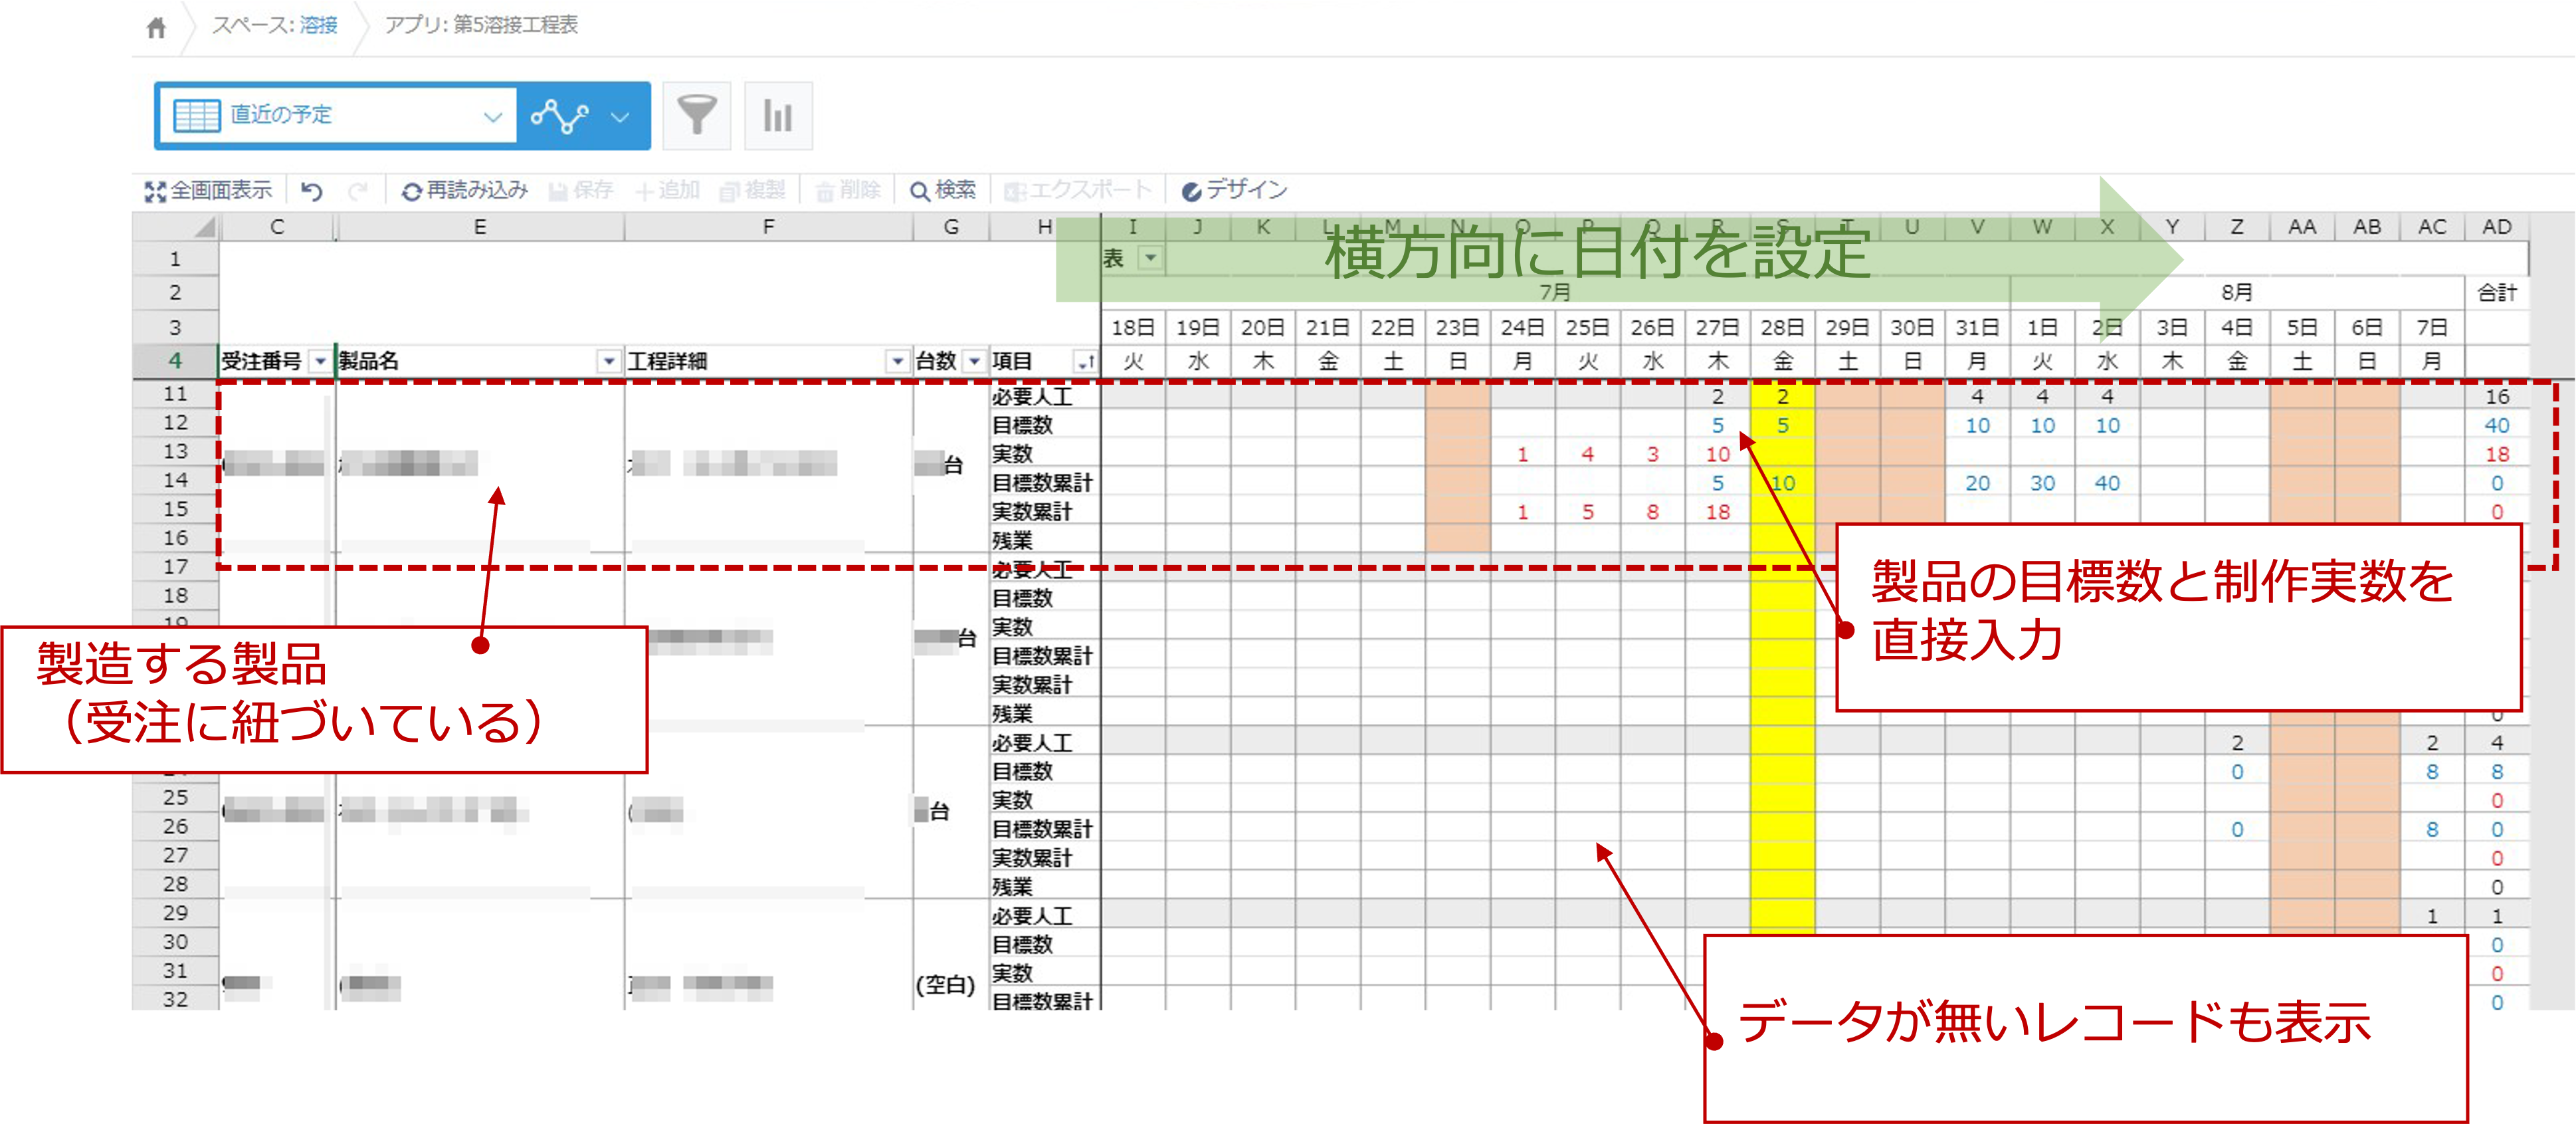Click the redo arrow icon
Image resolution: width=2576 pixels, height=1124 pixels.
pyautogui.click(x=357, y=190)
